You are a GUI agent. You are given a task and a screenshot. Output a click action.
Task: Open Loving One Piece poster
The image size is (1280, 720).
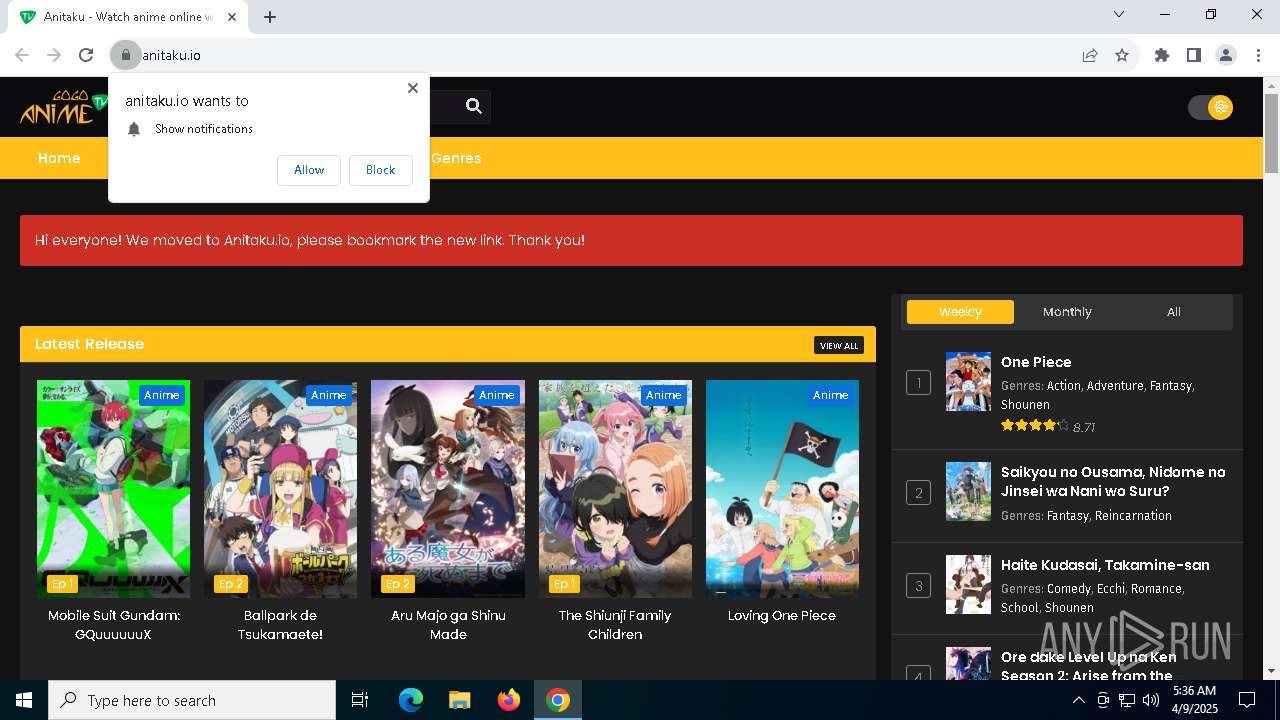pos(782,489)
